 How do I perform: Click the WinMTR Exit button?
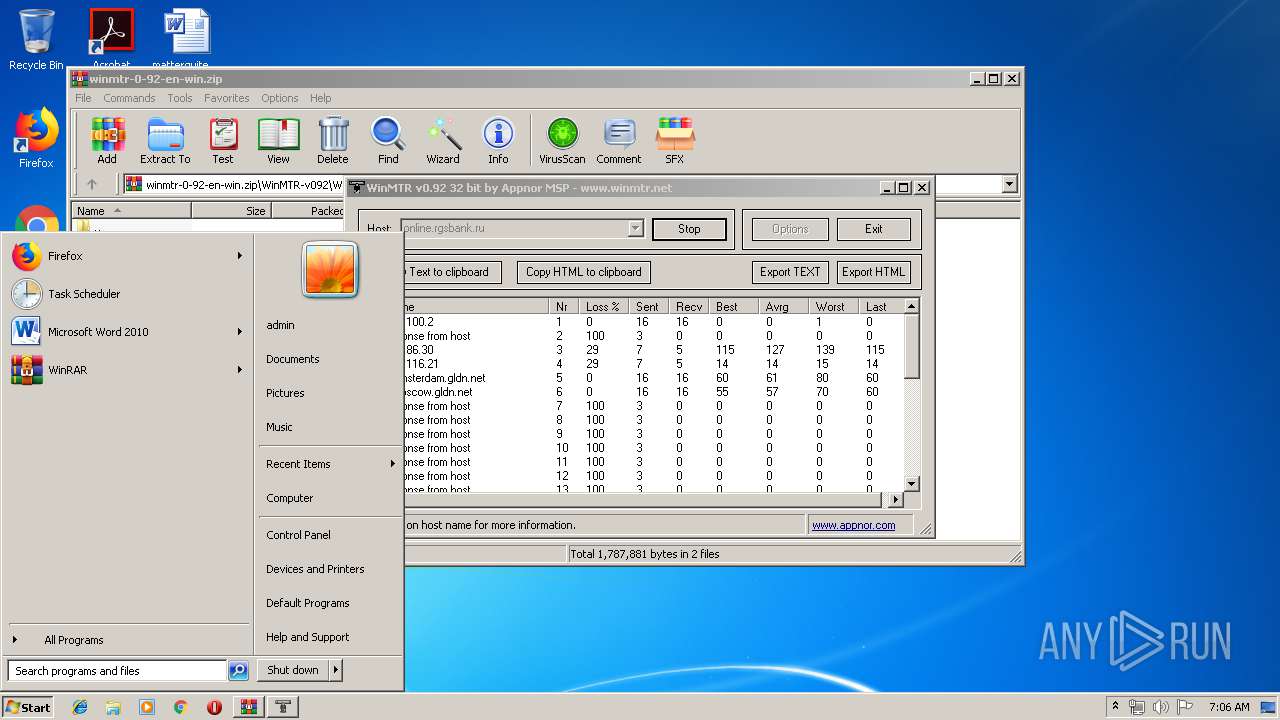pos(874,229)
